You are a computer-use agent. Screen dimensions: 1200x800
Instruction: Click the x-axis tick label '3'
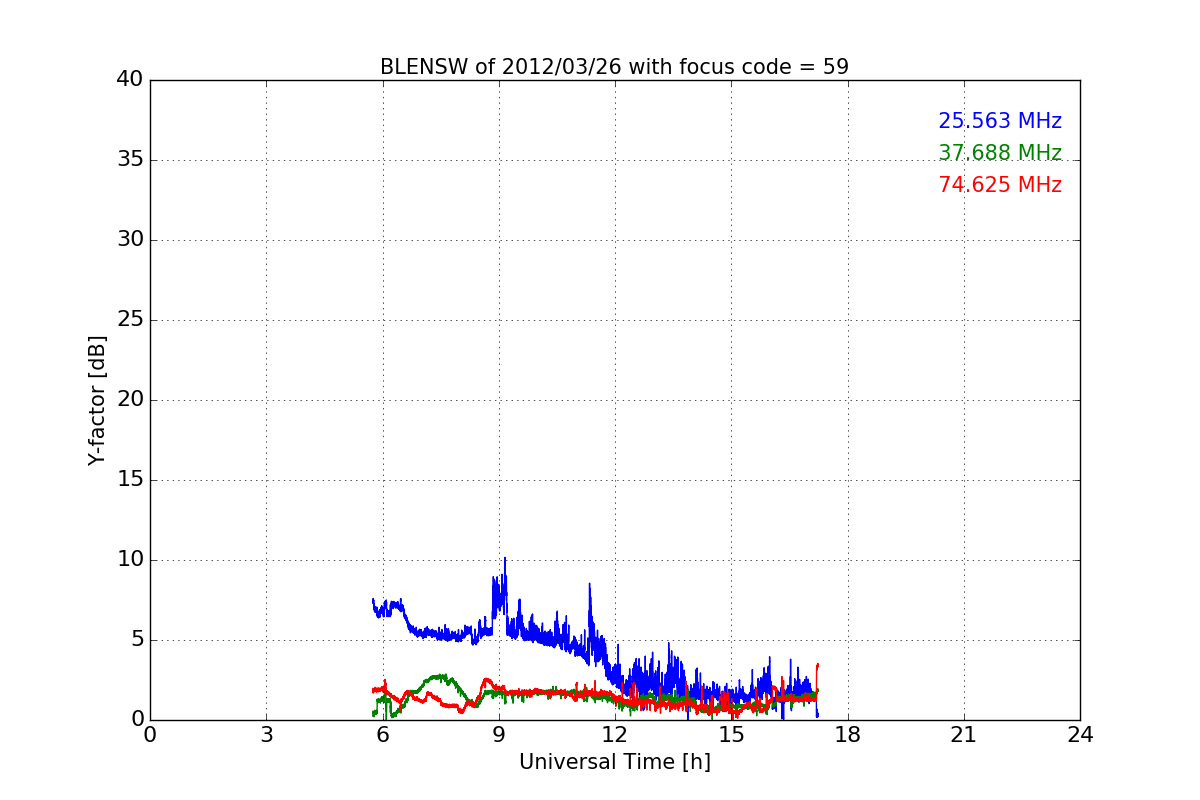pos(266,735)
